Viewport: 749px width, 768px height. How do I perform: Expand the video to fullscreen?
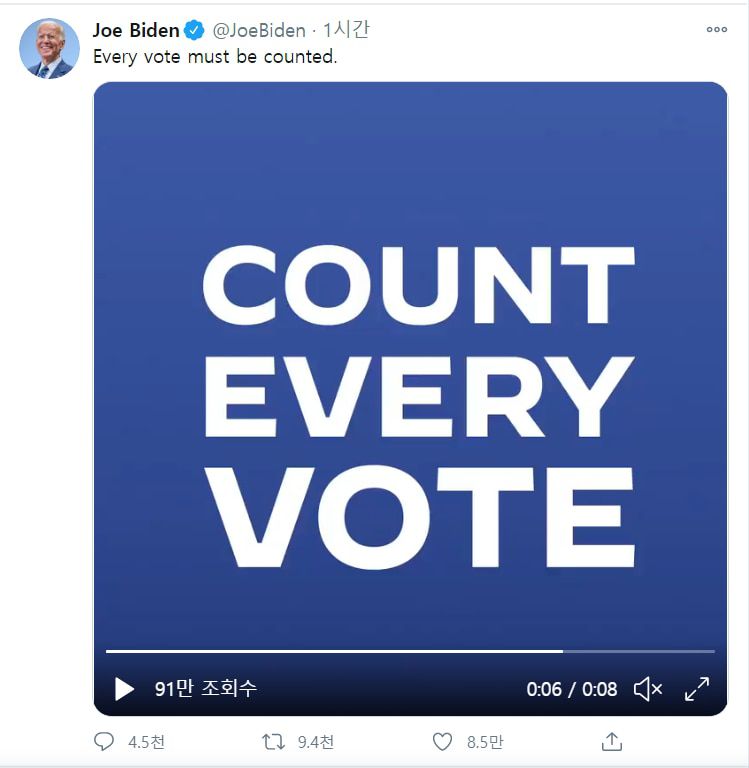tap(696, 689)
